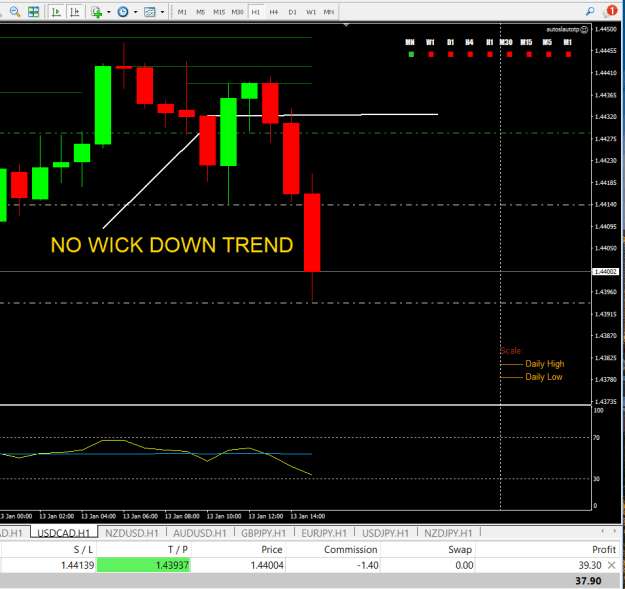Click the RSI level 70 label
The image size is (625, 589).
596,438
